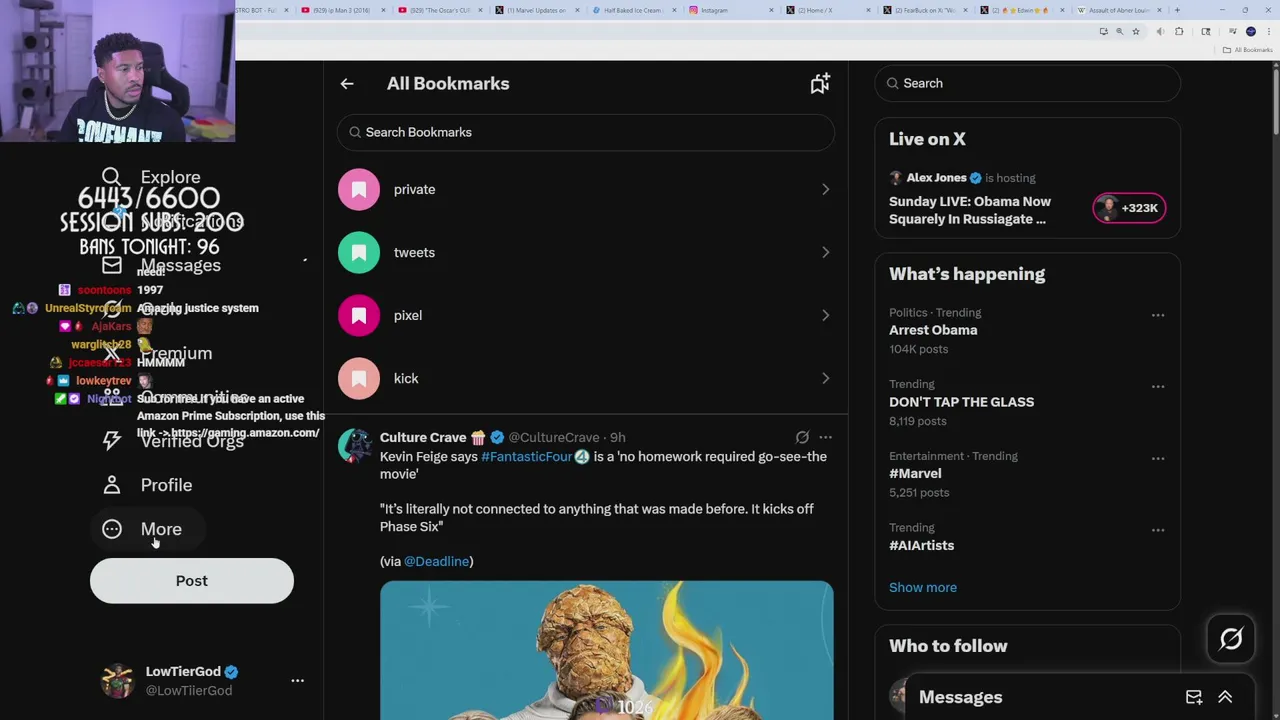Screen dimensions: 1280x720
Task: Join the Alex Jones live +323K button
Action: point(1129,208)
